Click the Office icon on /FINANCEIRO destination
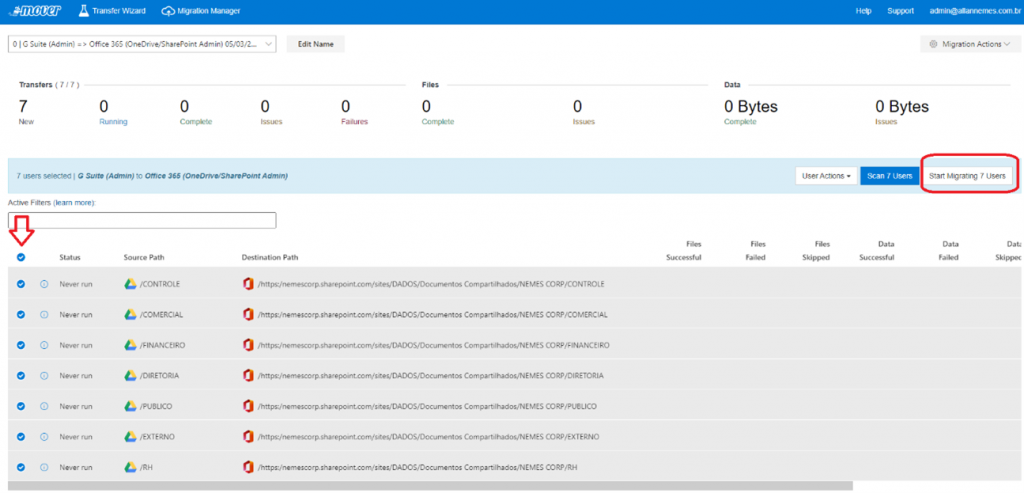1024x493 pixels. [x=248, y=345]
